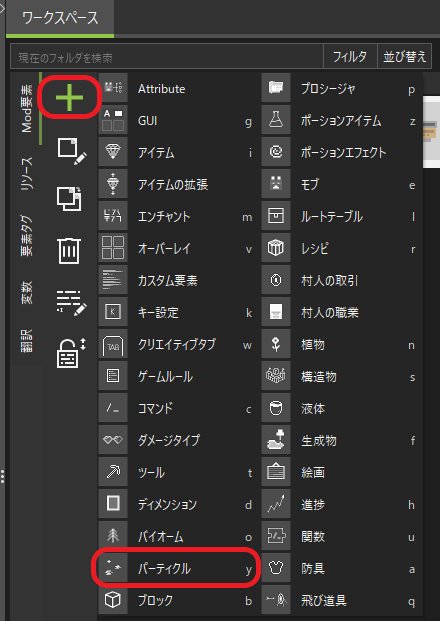Click the trash delete element icon

coord(69,250)
